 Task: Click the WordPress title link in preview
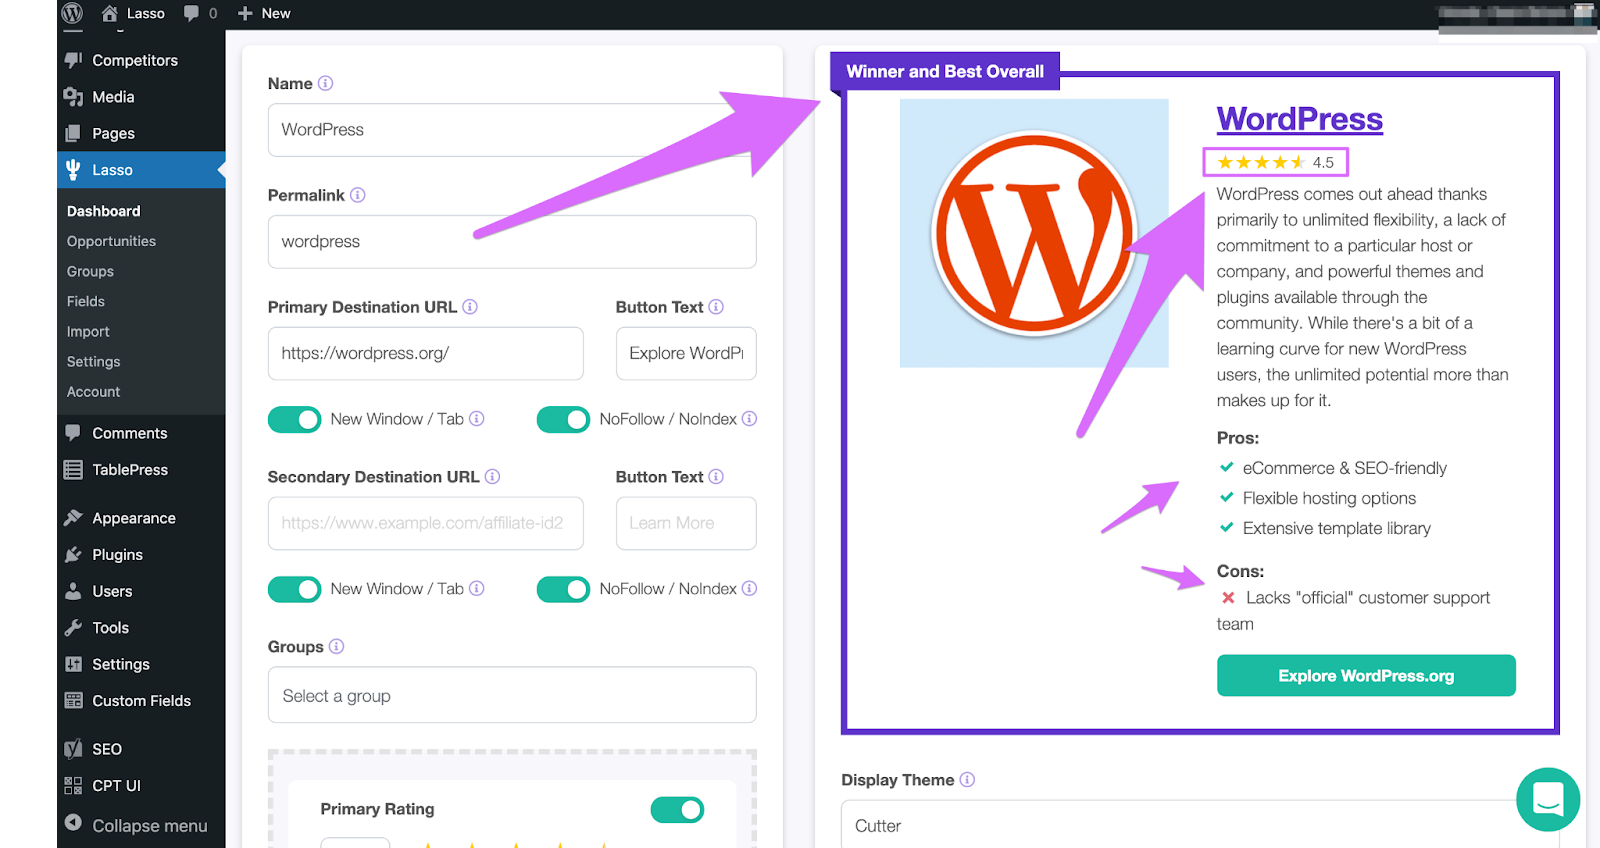point(1299,119)
